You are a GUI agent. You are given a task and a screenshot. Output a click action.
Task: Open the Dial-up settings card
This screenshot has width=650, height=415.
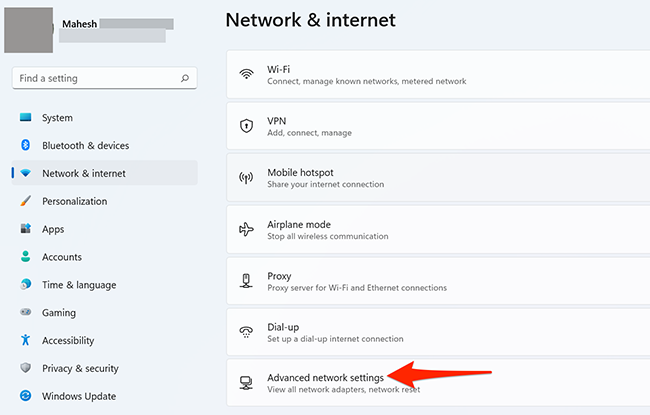pos(438,332)
